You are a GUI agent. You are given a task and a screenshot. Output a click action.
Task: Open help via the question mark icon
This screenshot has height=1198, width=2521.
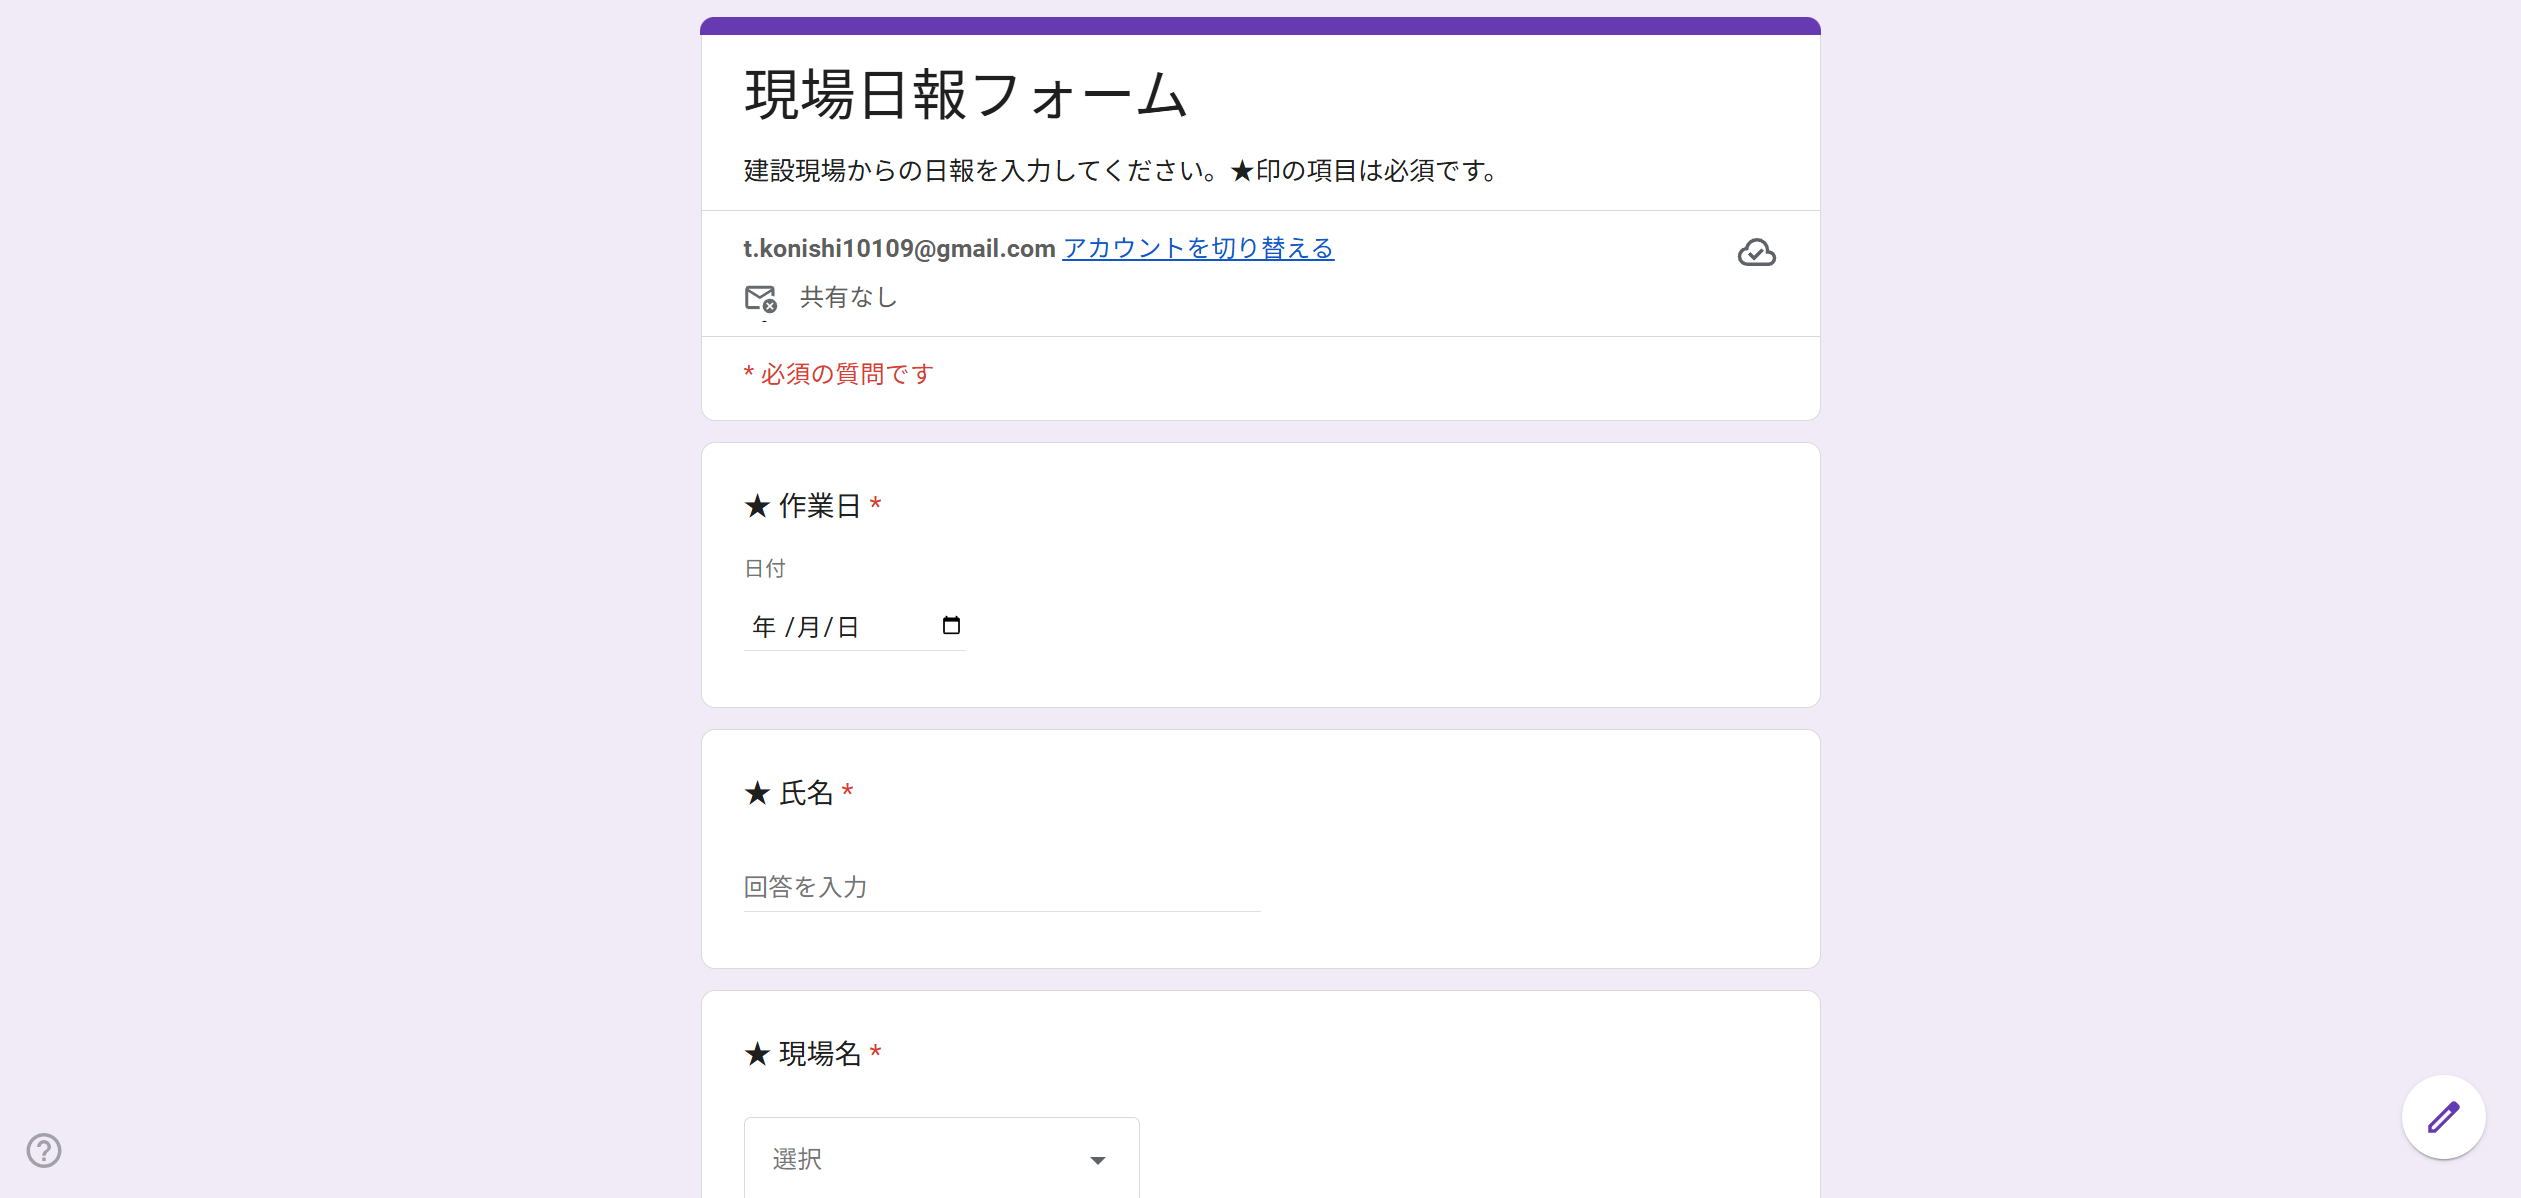(44, 1150)
